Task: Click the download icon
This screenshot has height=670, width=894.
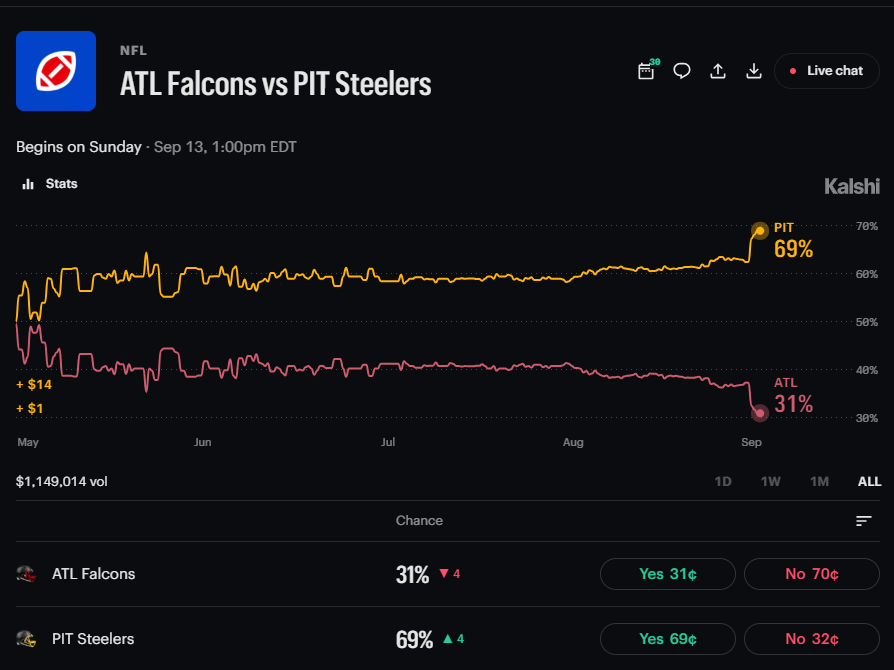Action: [754, 71]
